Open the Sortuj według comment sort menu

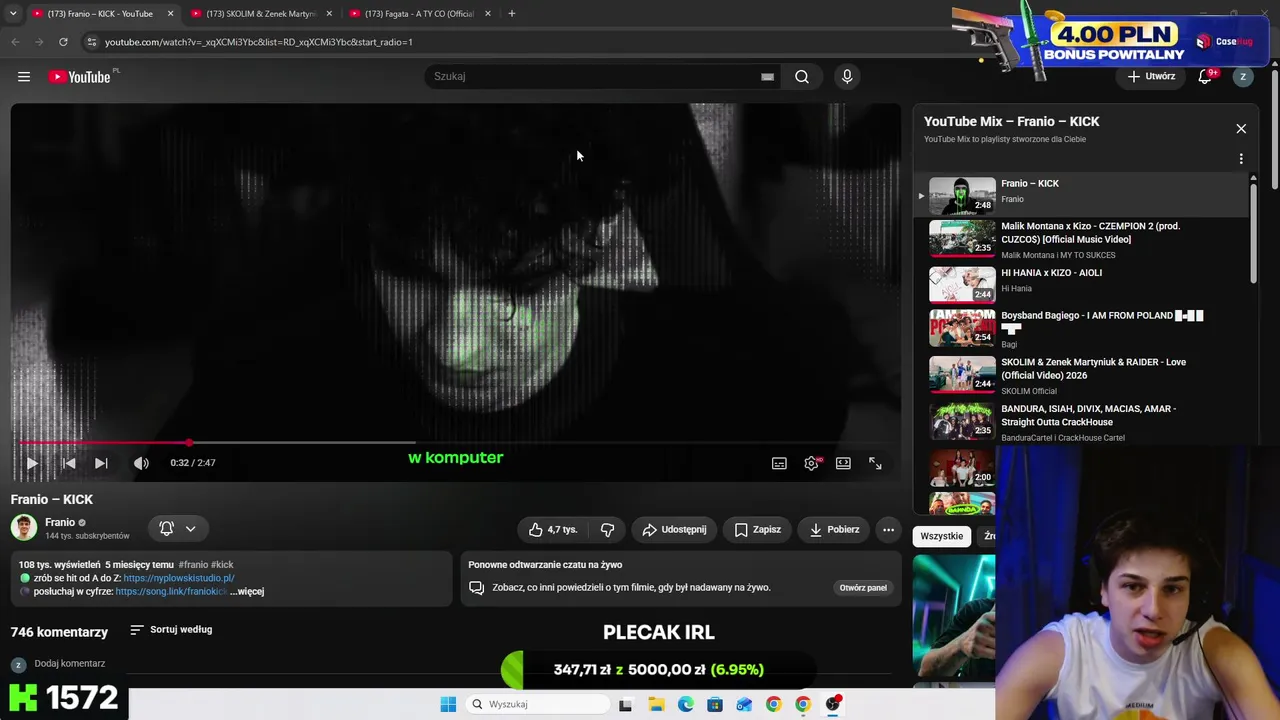[x=171, y=630]
